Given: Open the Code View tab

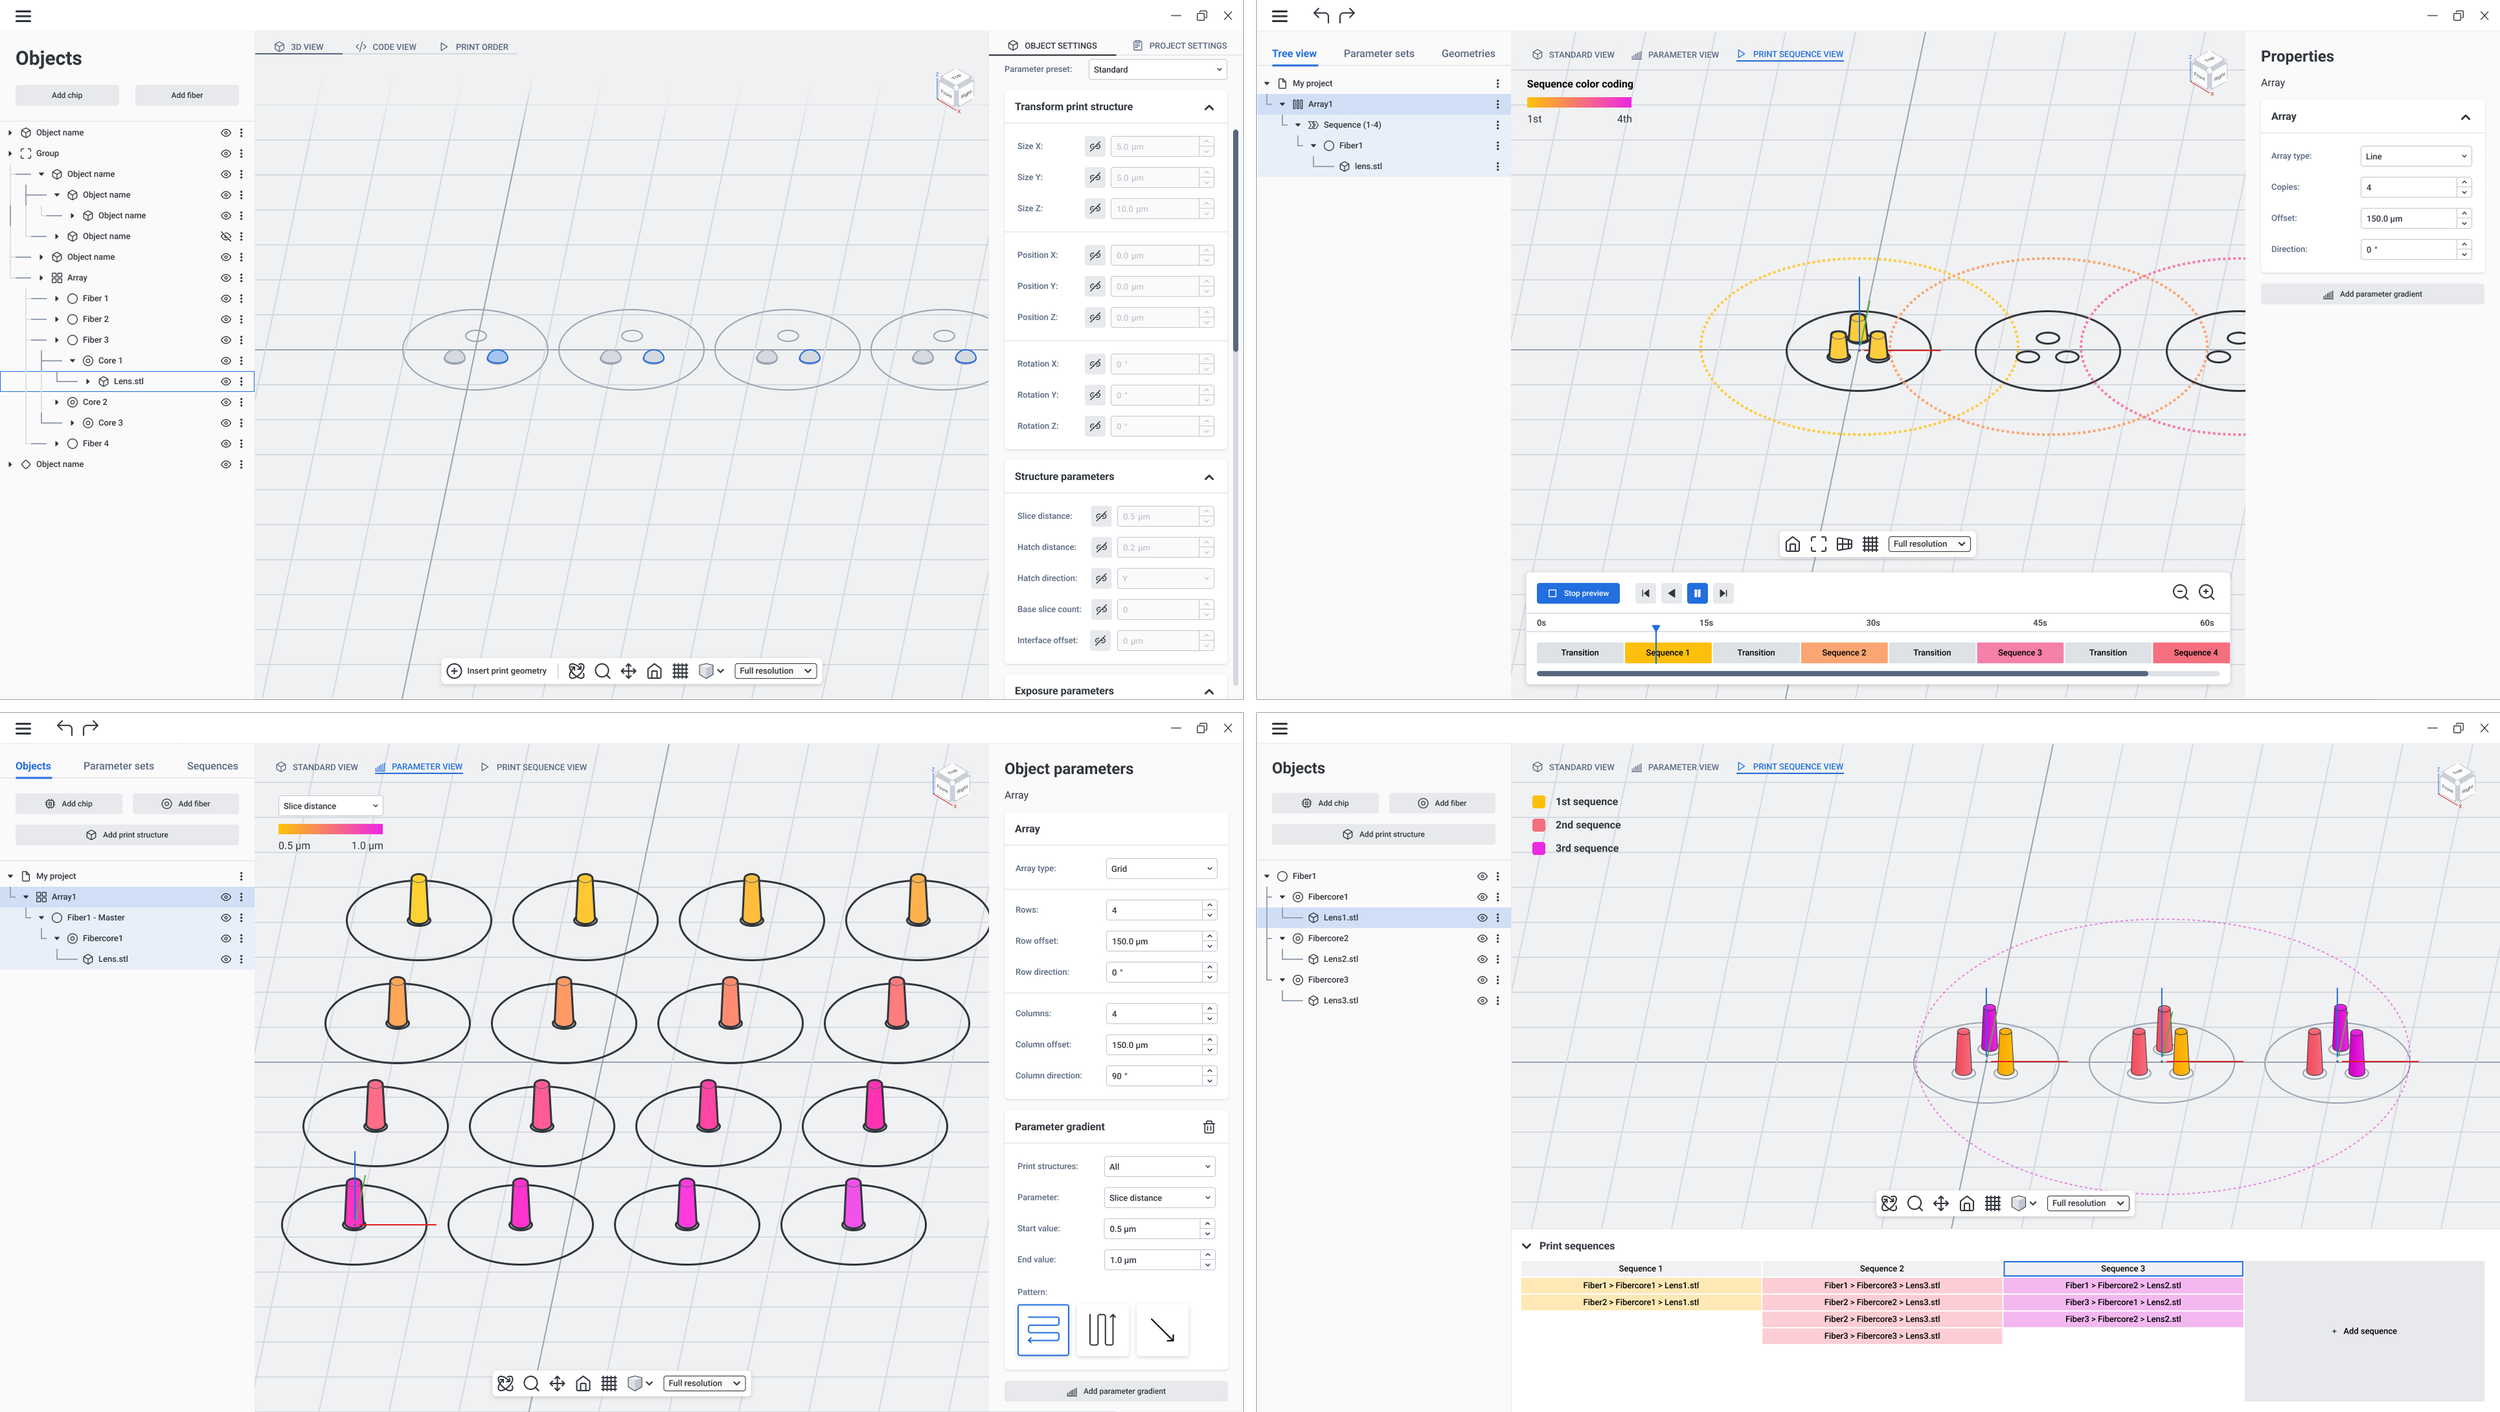Looking at the screenshot, I should (x=386, y=47).
